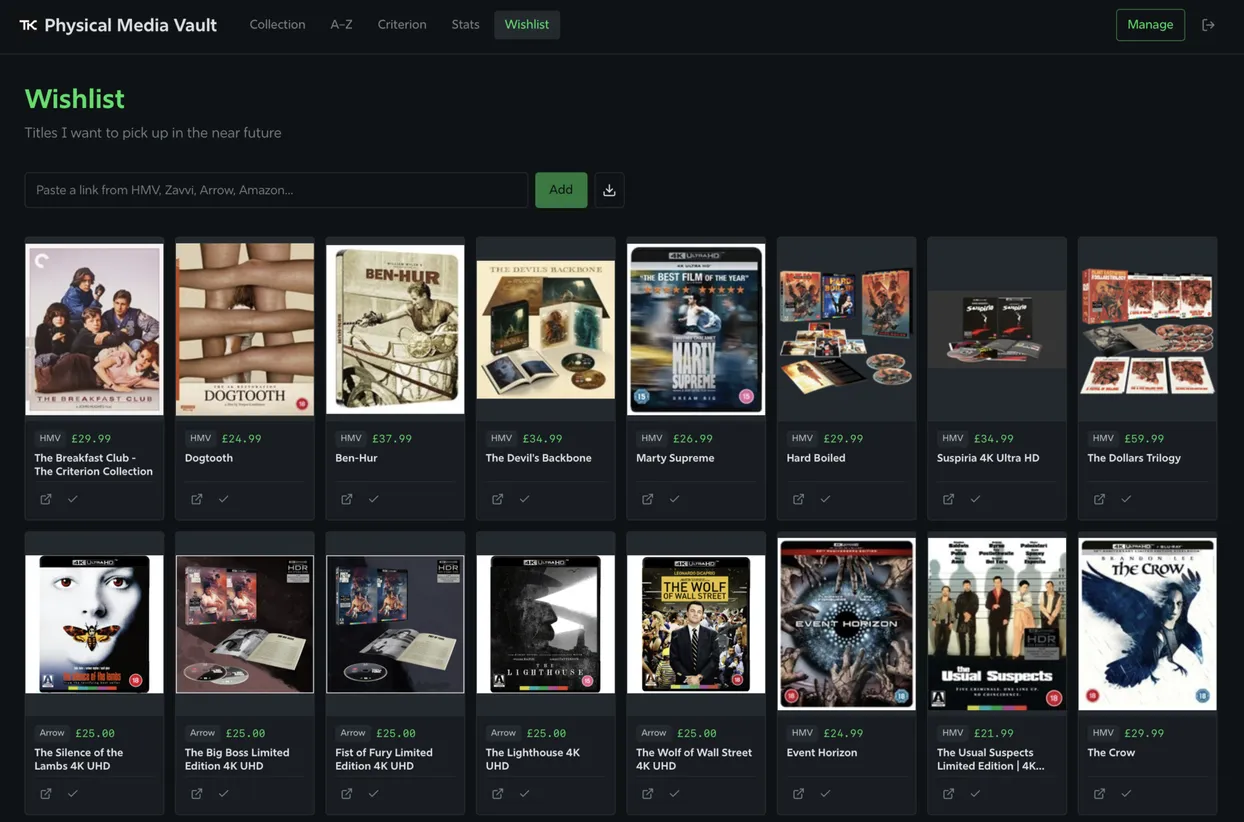Open external link for Suspiria 4K Ultra HD
The height and width of the screenshot is (822, 1244).
949,499
